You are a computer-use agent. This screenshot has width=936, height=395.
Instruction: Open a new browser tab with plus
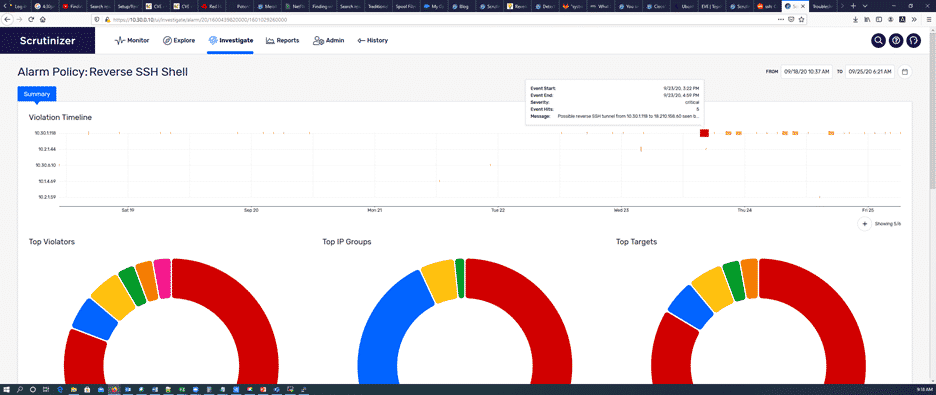coord(853,5)
